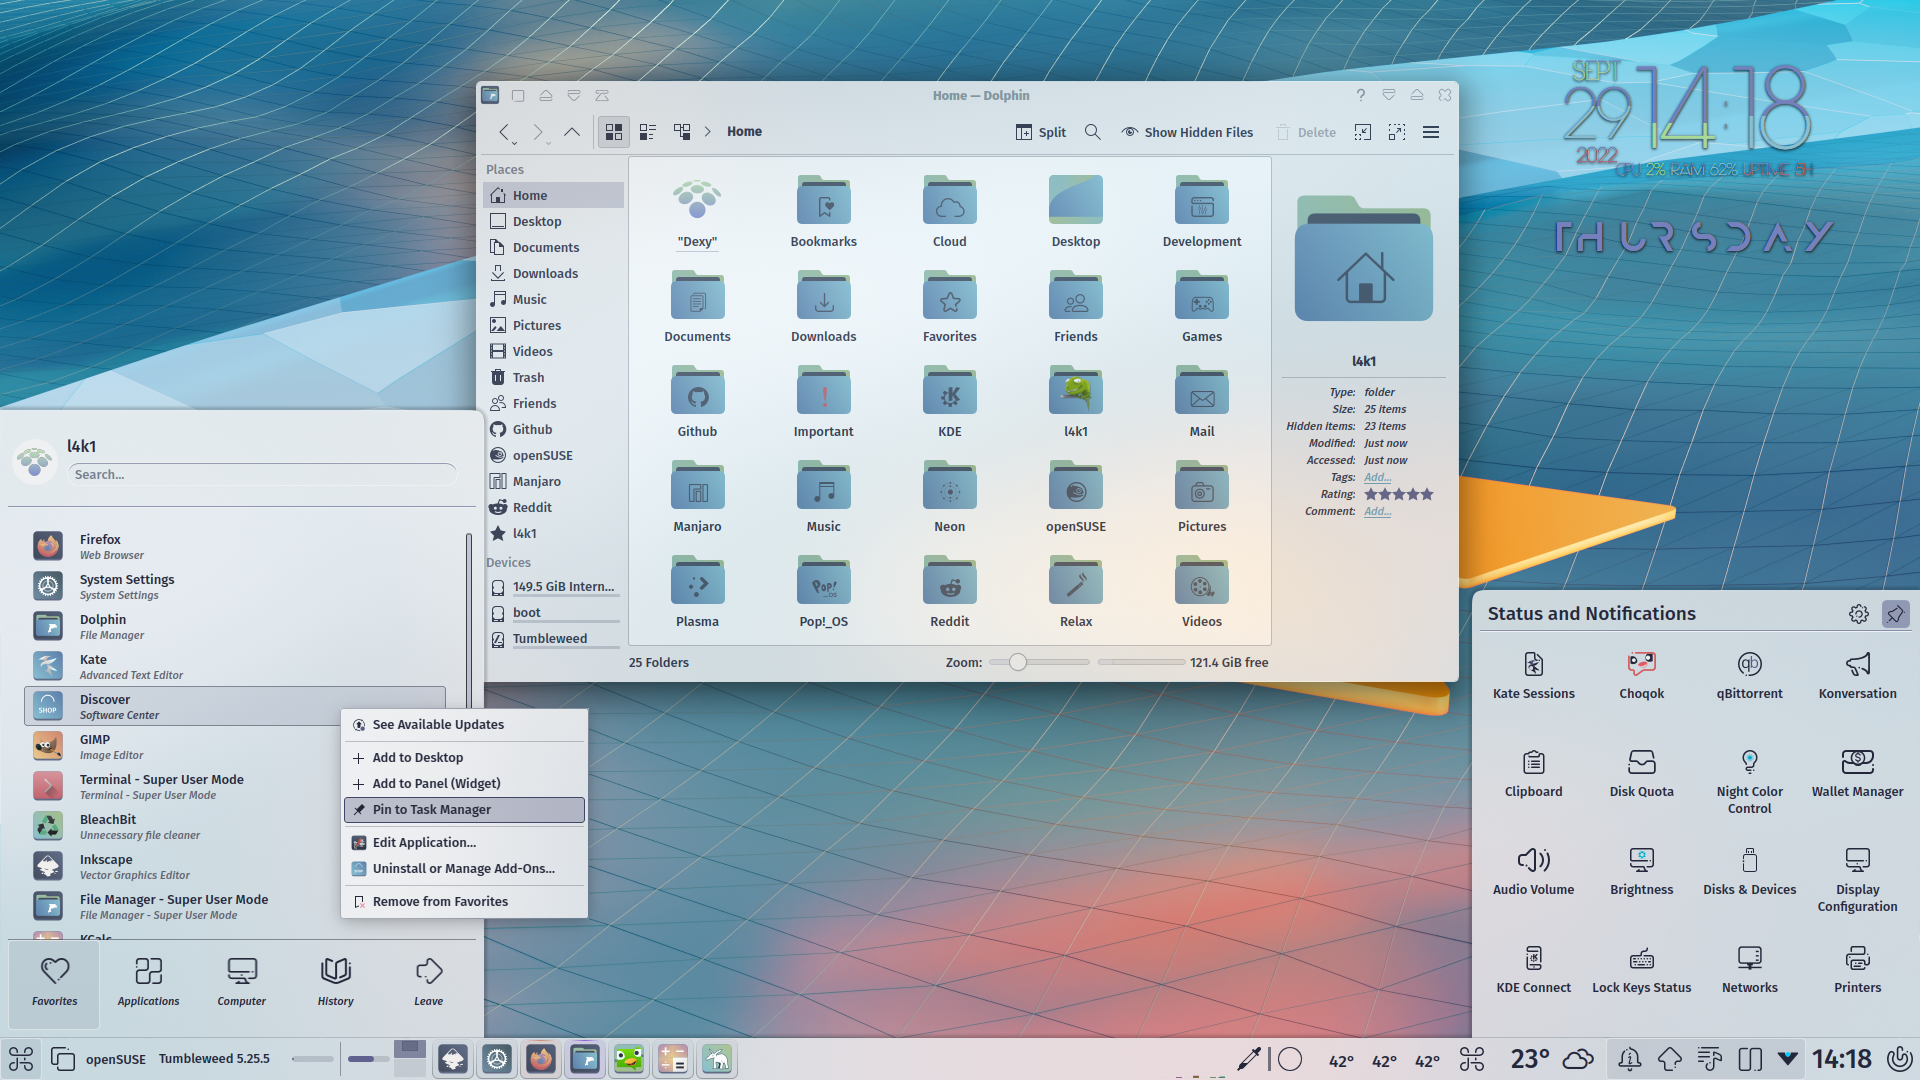The height and width of the screenshot is (1080, 1920).
Task: Adjust the Zoom slider in Dolphin
Action: [1040, 662]
